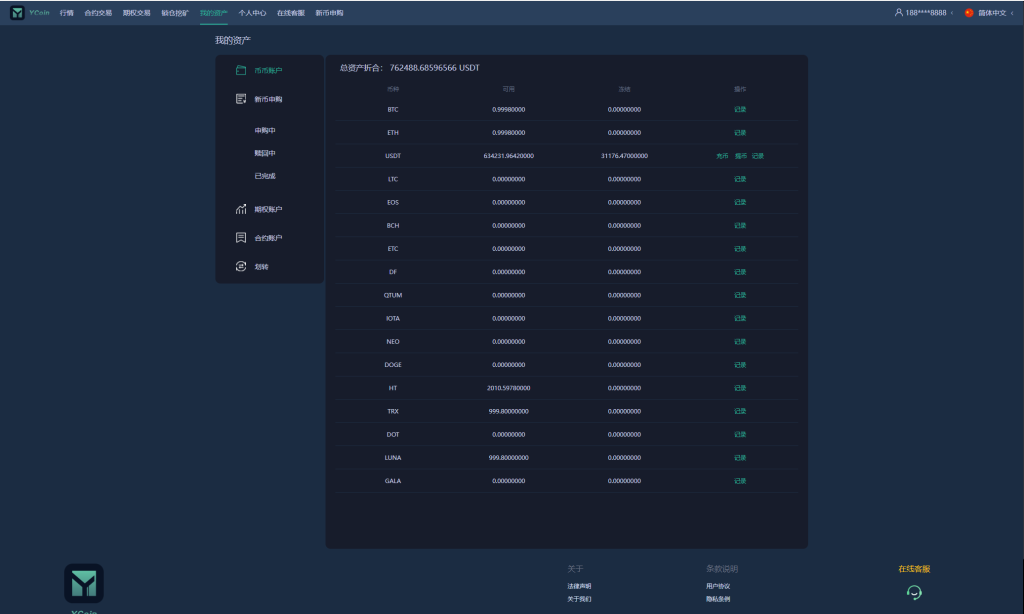View 记录 for the EOS row
This screenshot has height=614, width=1024.
(x=740, y=202)
